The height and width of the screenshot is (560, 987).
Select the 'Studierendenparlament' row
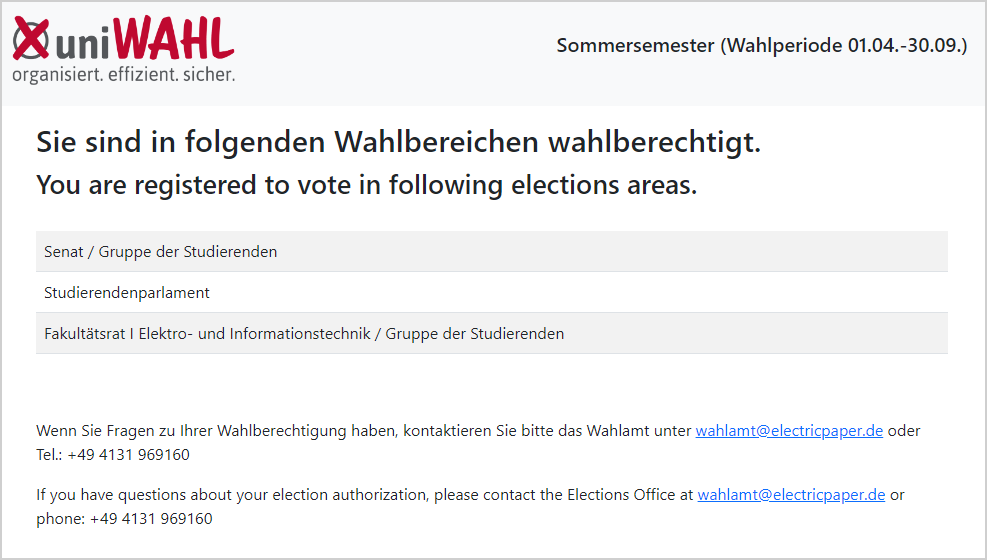click(492, 293)
